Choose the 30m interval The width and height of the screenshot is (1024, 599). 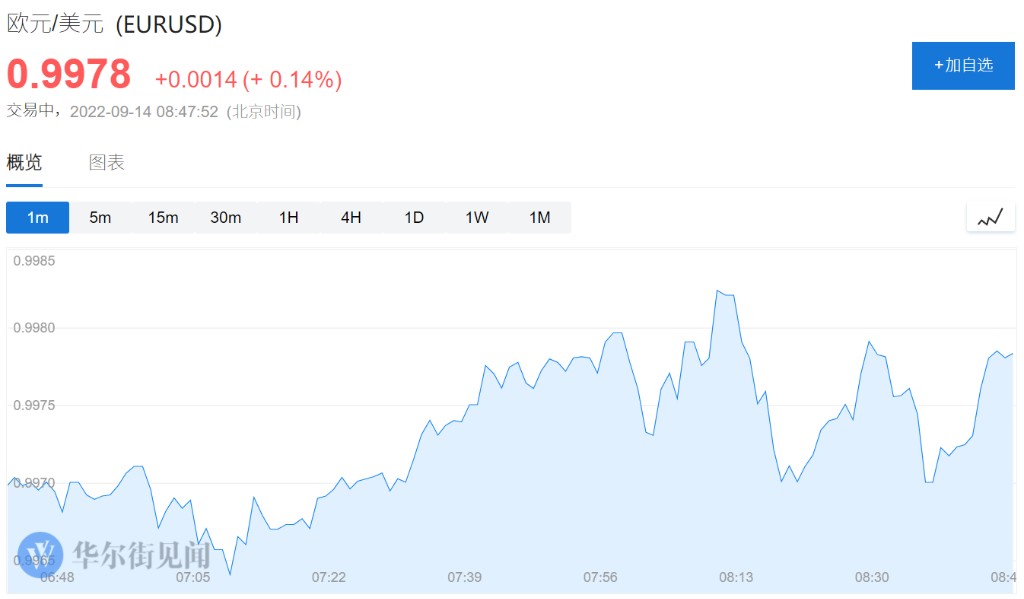coord(226,217)
